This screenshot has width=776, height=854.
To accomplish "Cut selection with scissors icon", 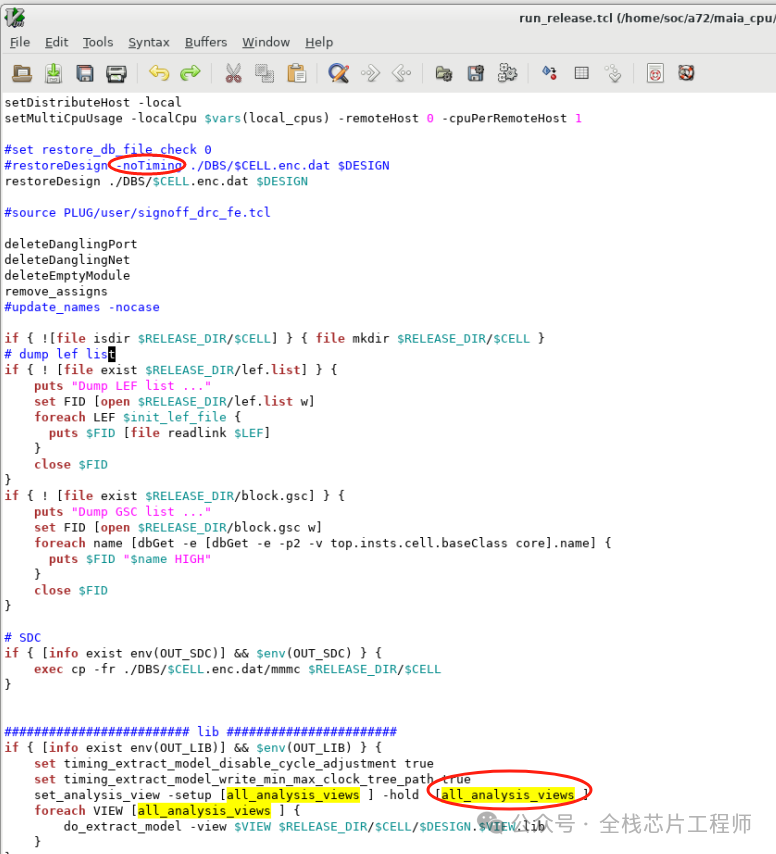I will [x=233, y=73].
